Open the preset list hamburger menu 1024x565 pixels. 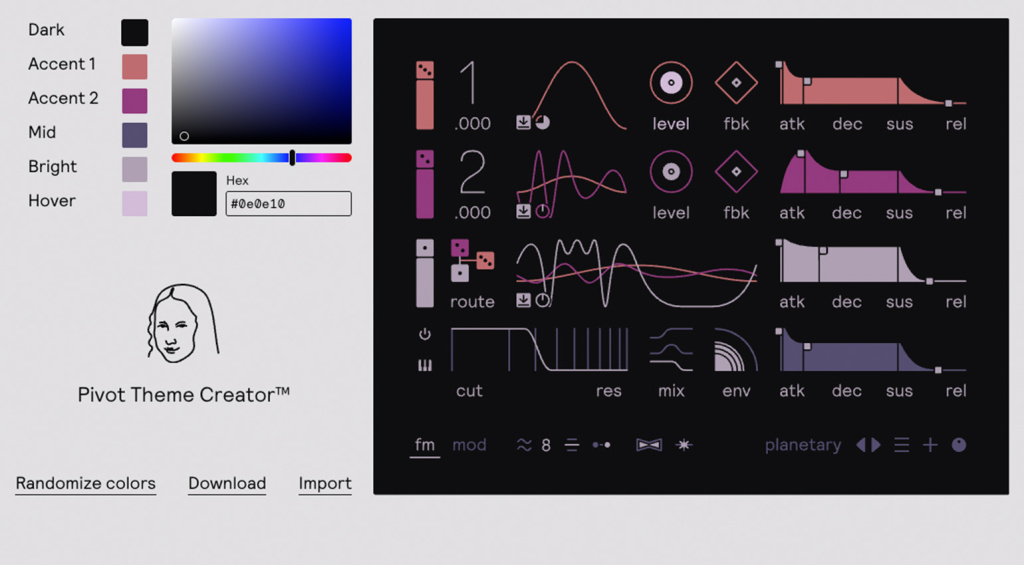[902, 445]
